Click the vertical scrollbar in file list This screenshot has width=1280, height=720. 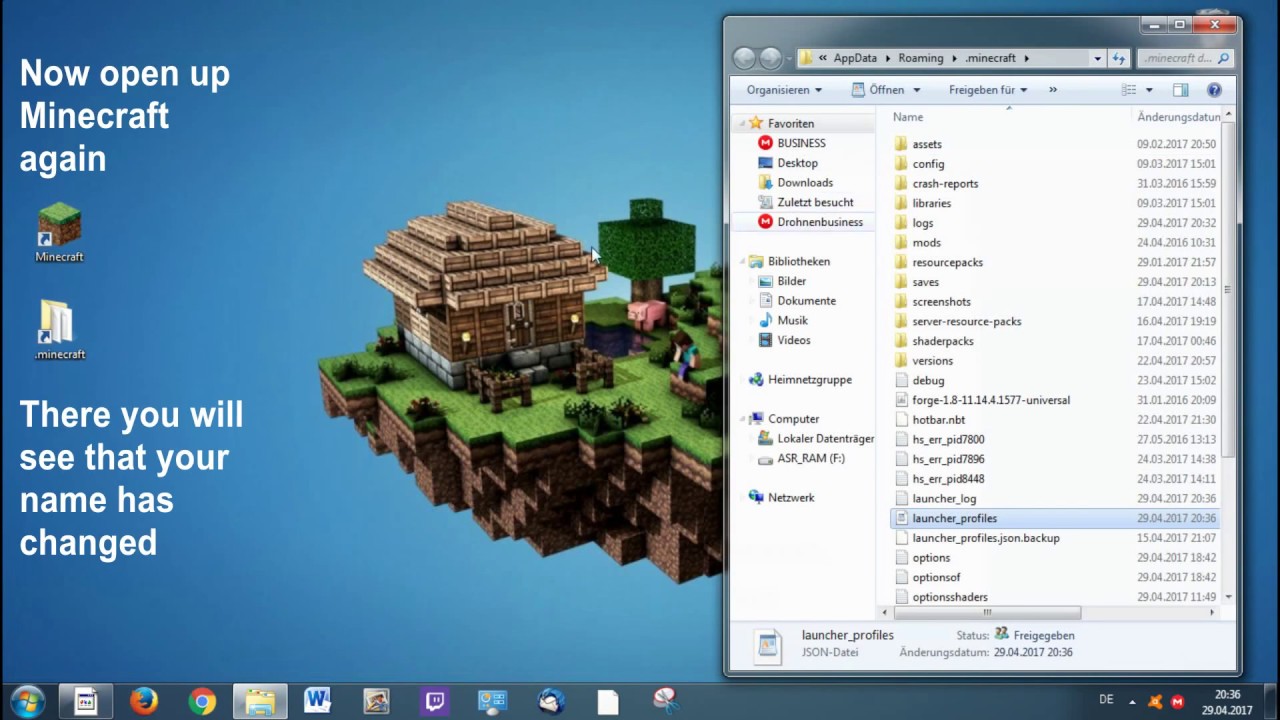tap(1228, 290)
